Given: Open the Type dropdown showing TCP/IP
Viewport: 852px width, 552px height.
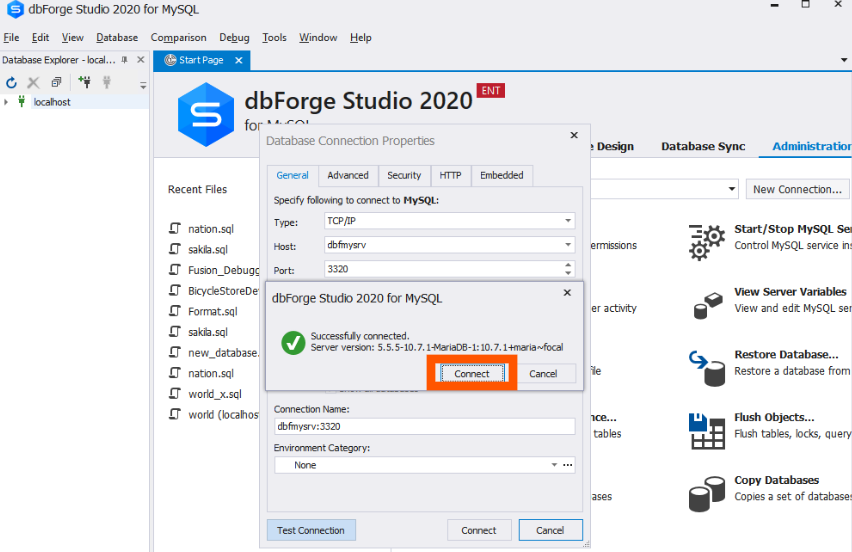Looking at the screenshot, I should click(568, 221).
